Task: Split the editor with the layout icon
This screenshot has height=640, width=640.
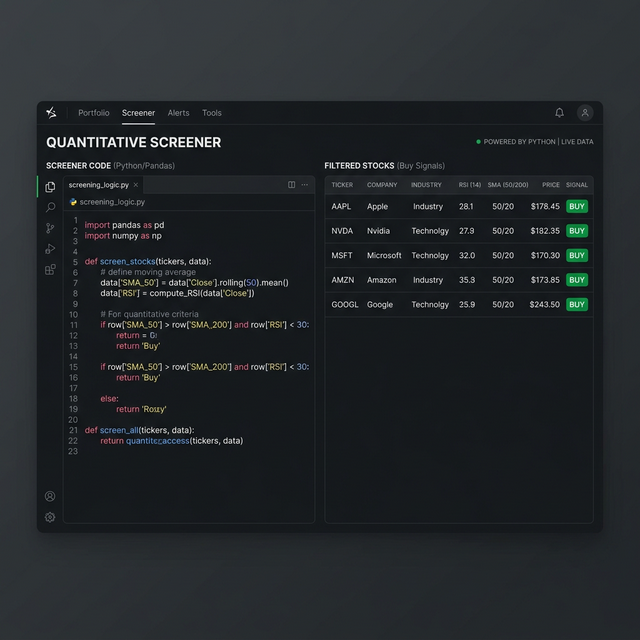Action: 291,185
